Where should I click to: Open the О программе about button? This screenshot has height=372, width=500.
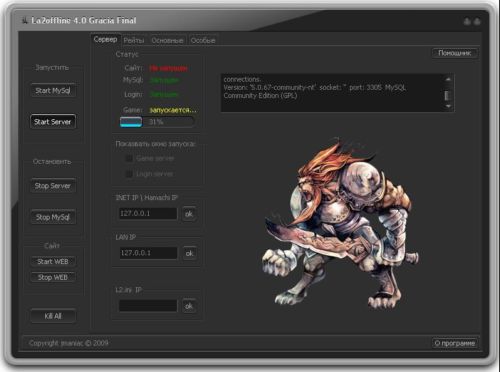pyautogui.click(x=455, y=343)
